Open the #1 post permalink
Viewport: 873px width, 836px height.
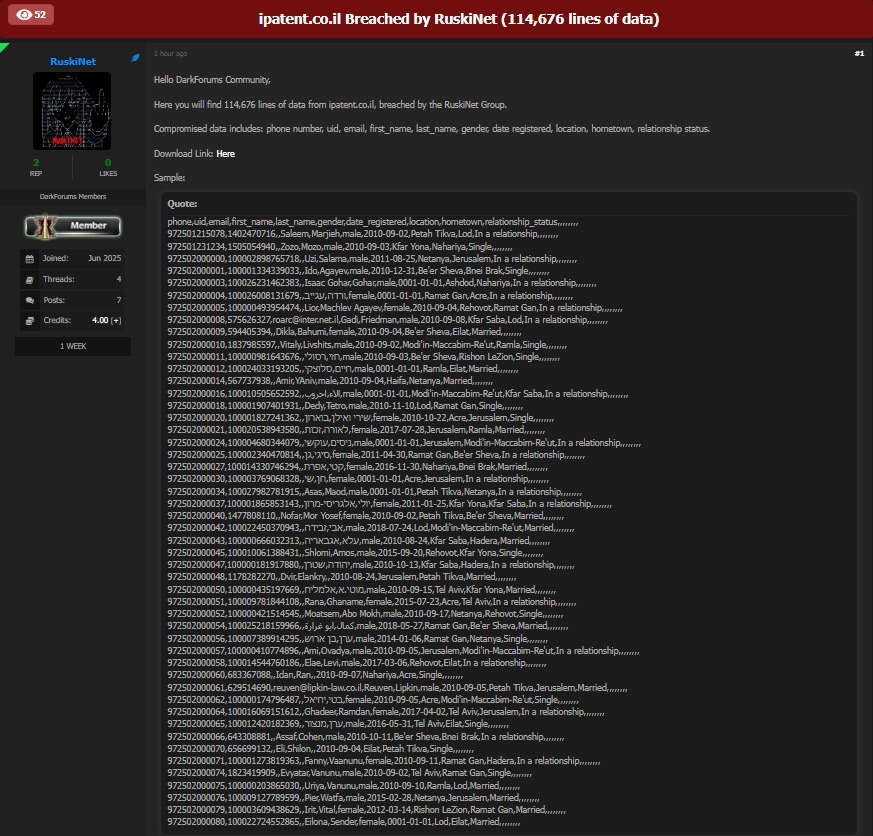pos(859,53)
